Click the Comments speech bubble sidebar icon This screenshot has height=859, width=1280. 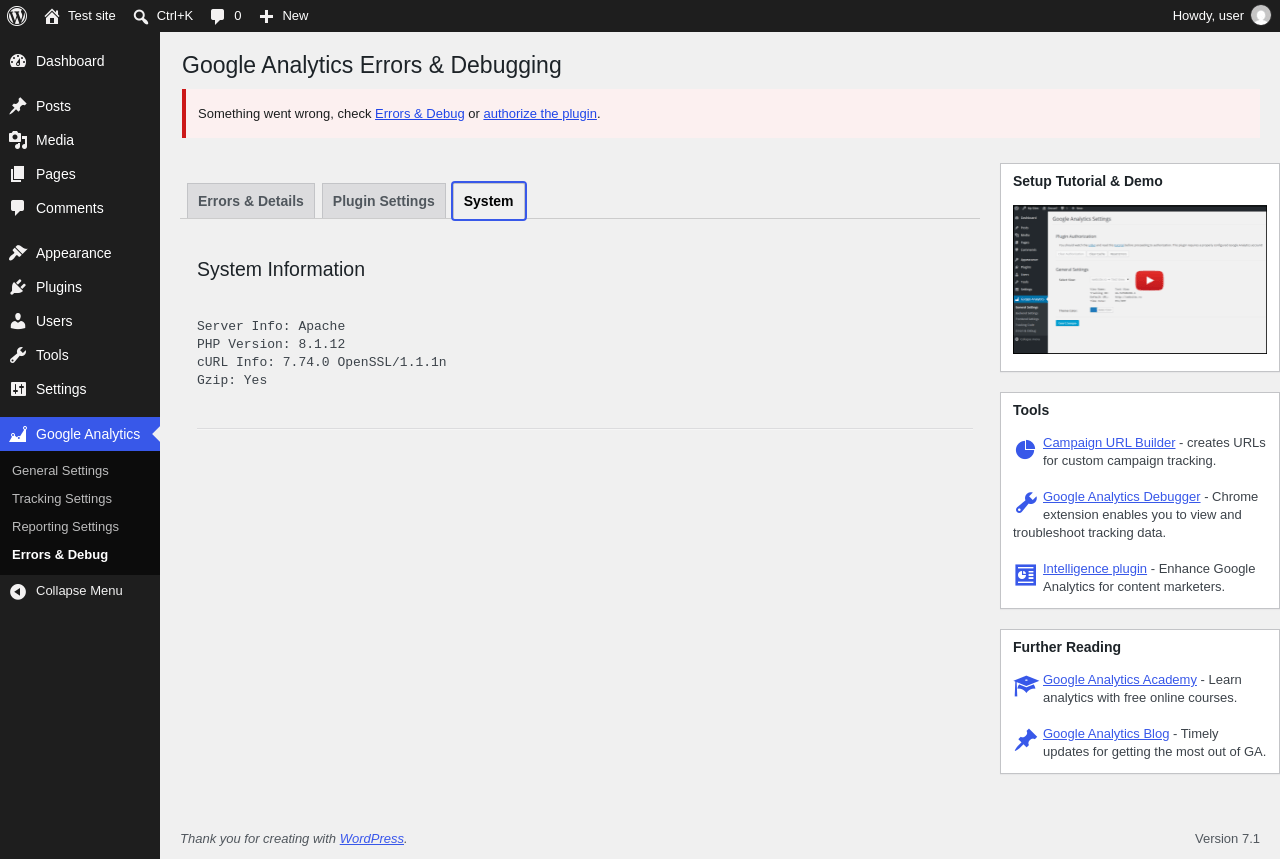click(x=18, y=208)
